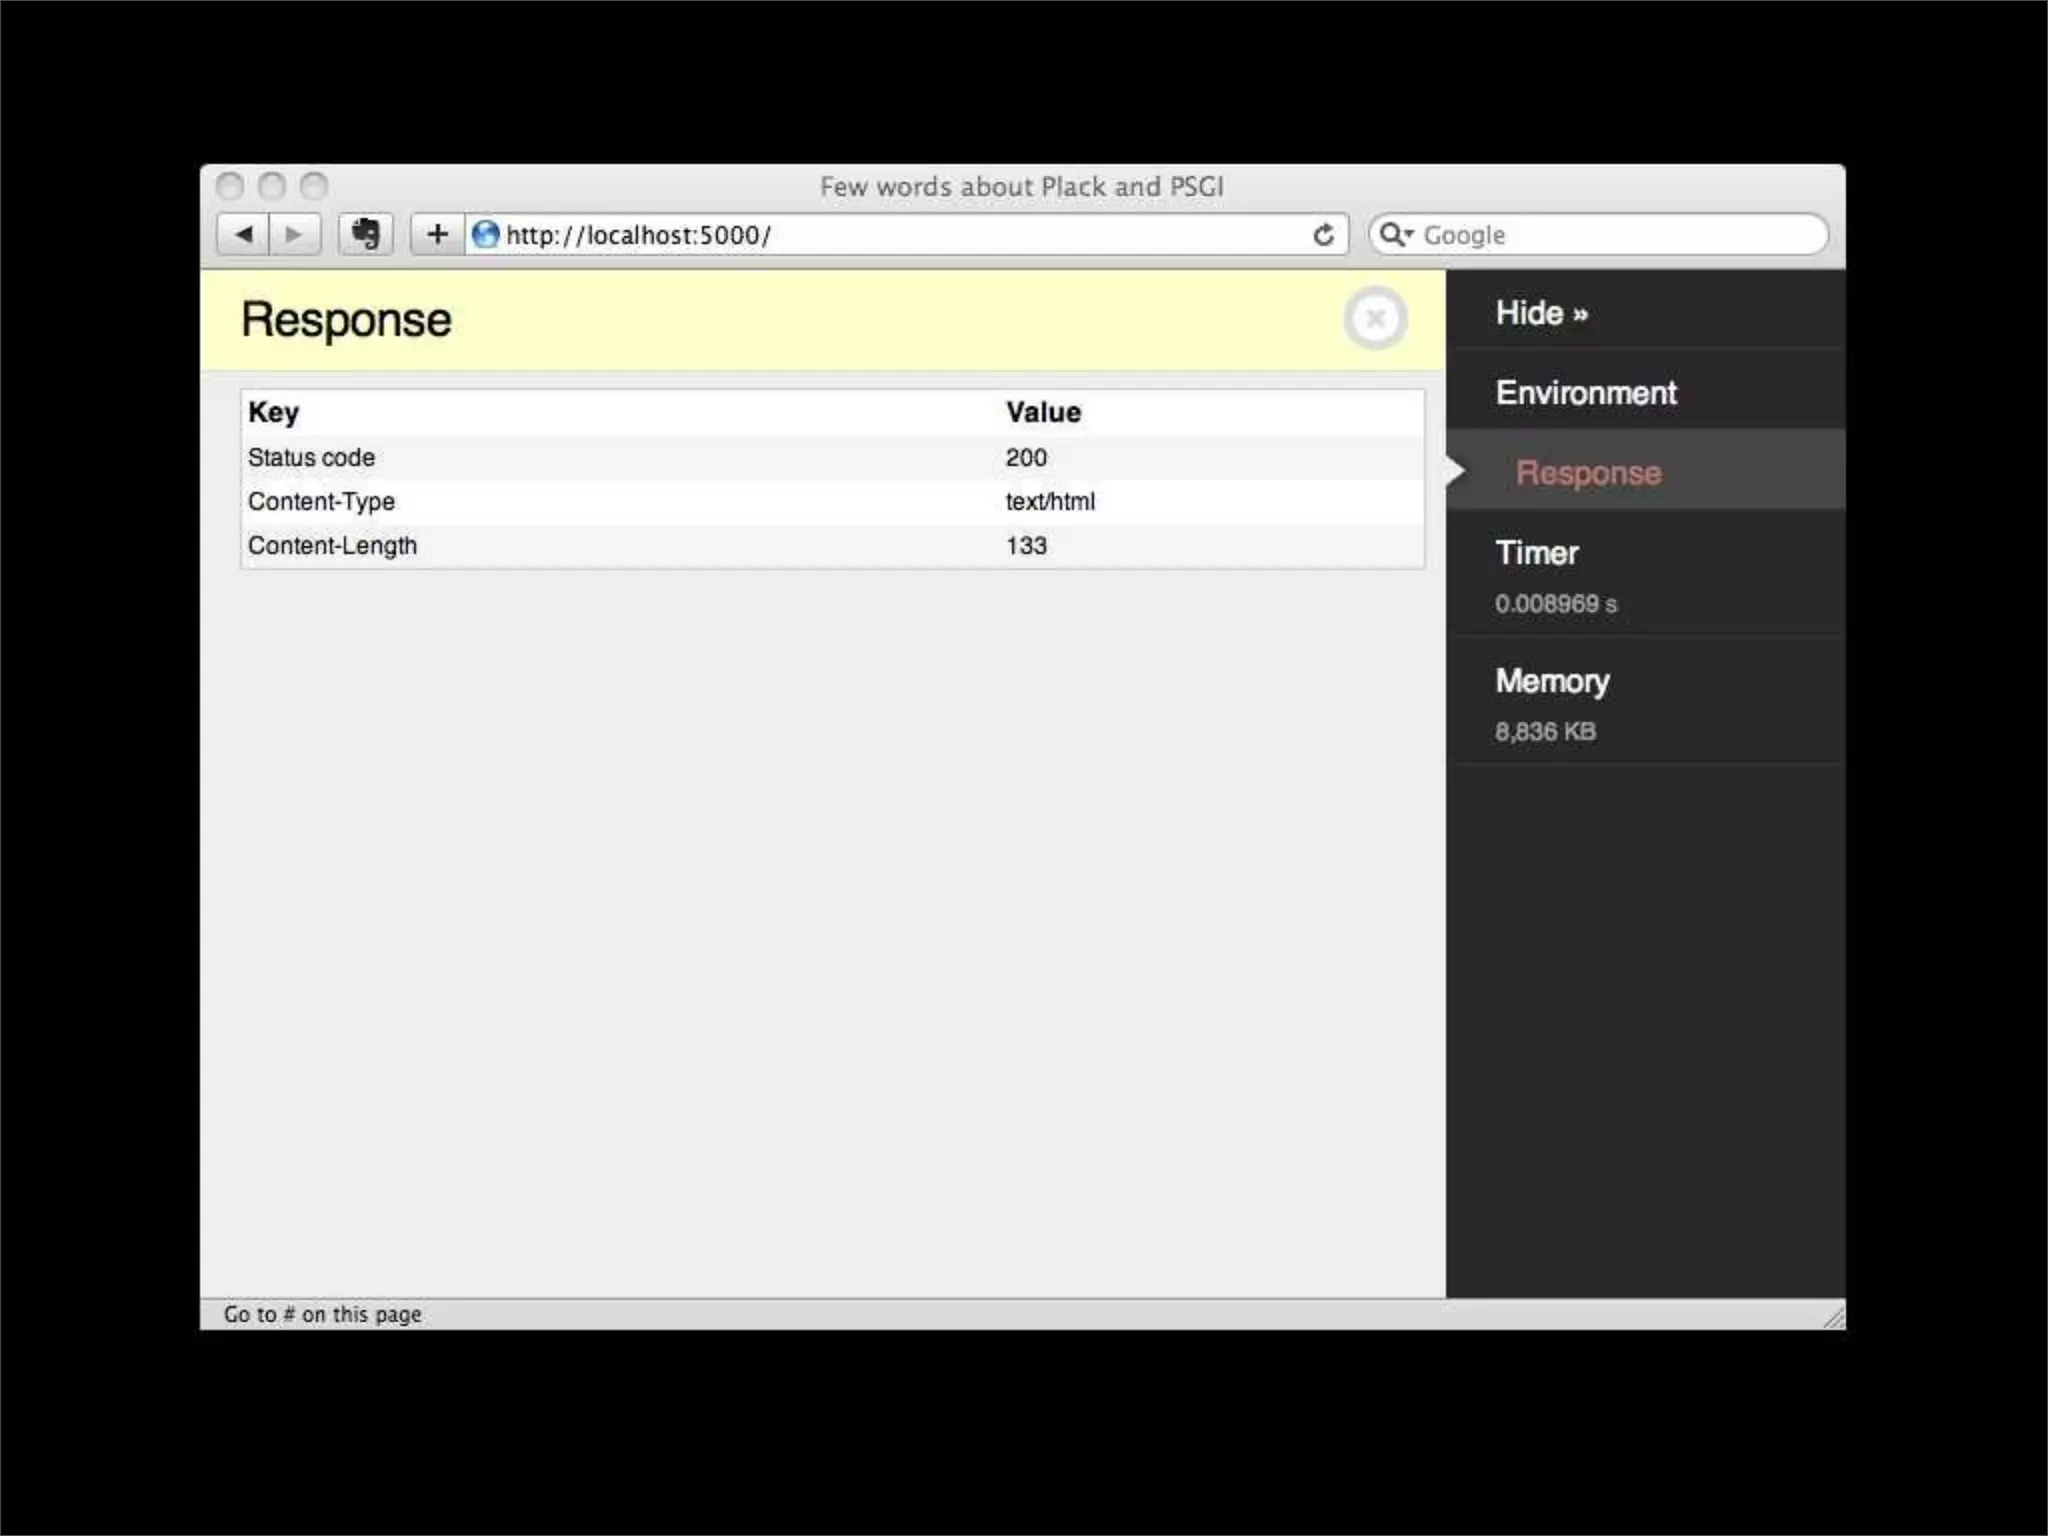Click the yellow minimize window button

click(x=272, y=186)
